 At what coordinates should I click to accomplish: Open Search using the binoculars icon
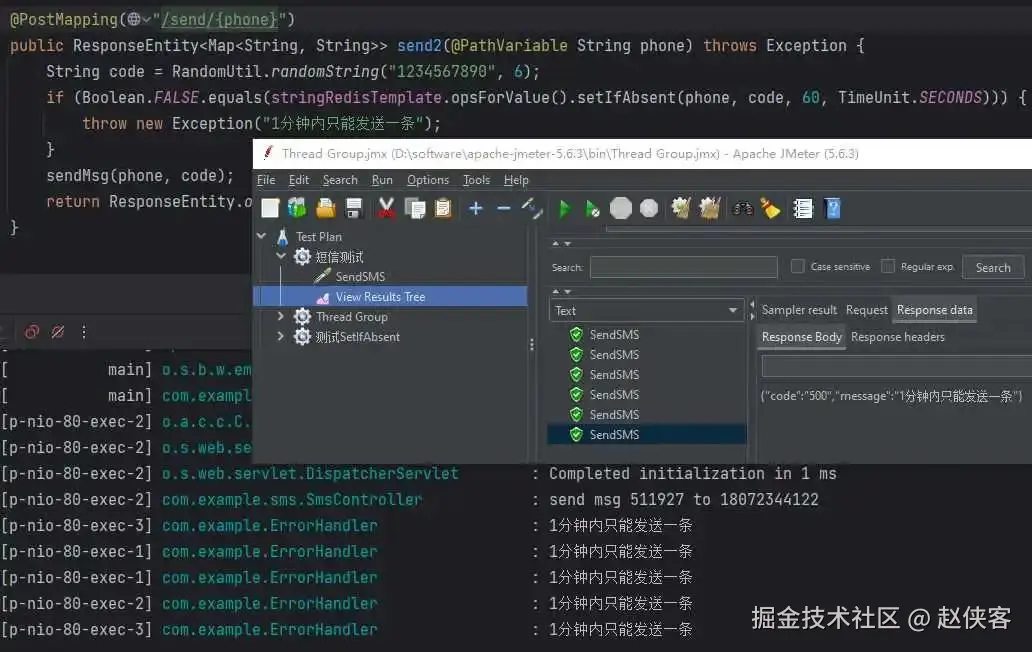742,208
